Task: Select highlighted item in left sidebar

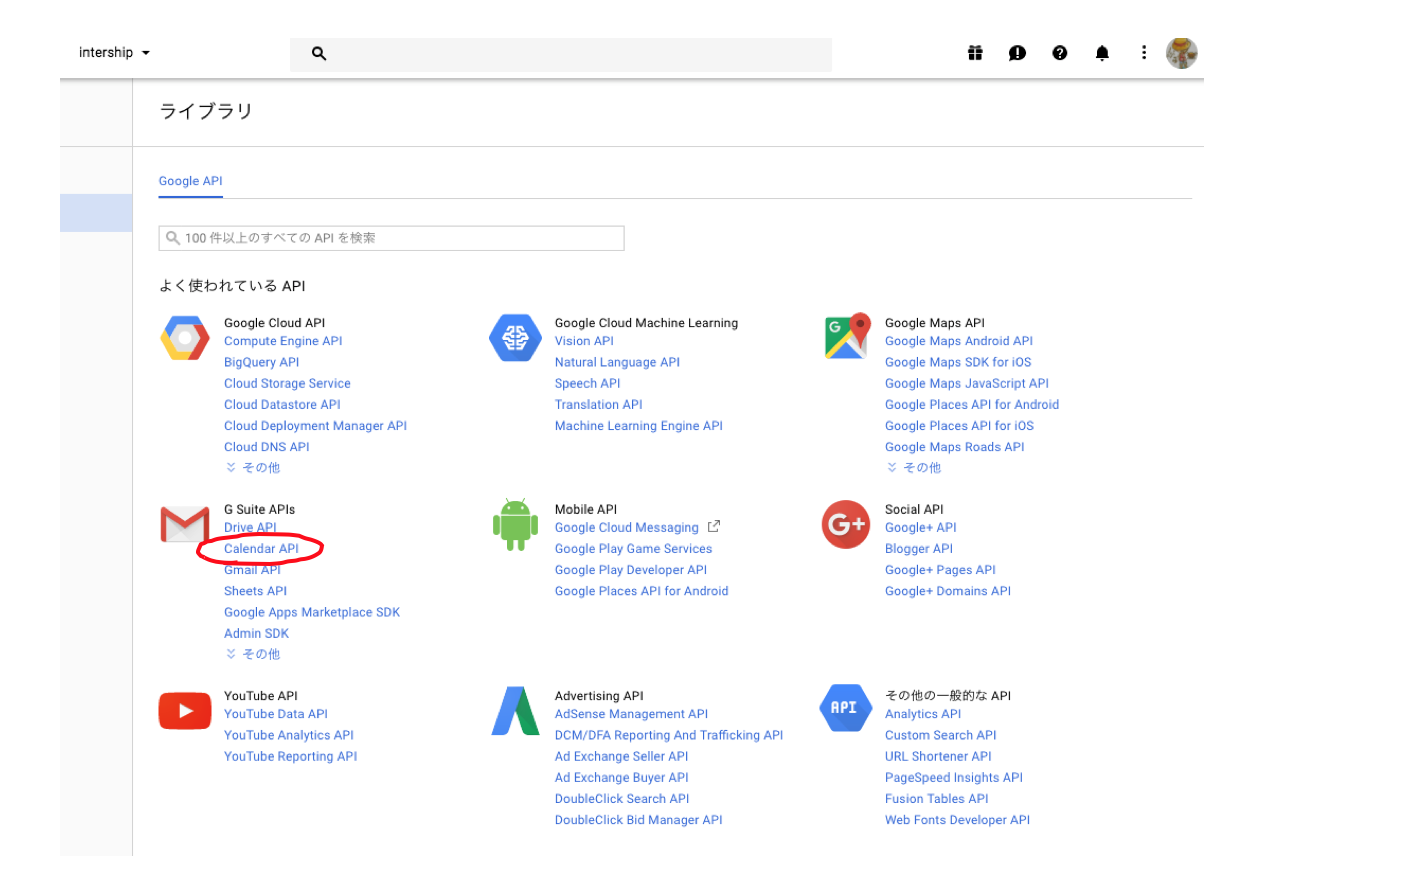Action: [96, 213]
